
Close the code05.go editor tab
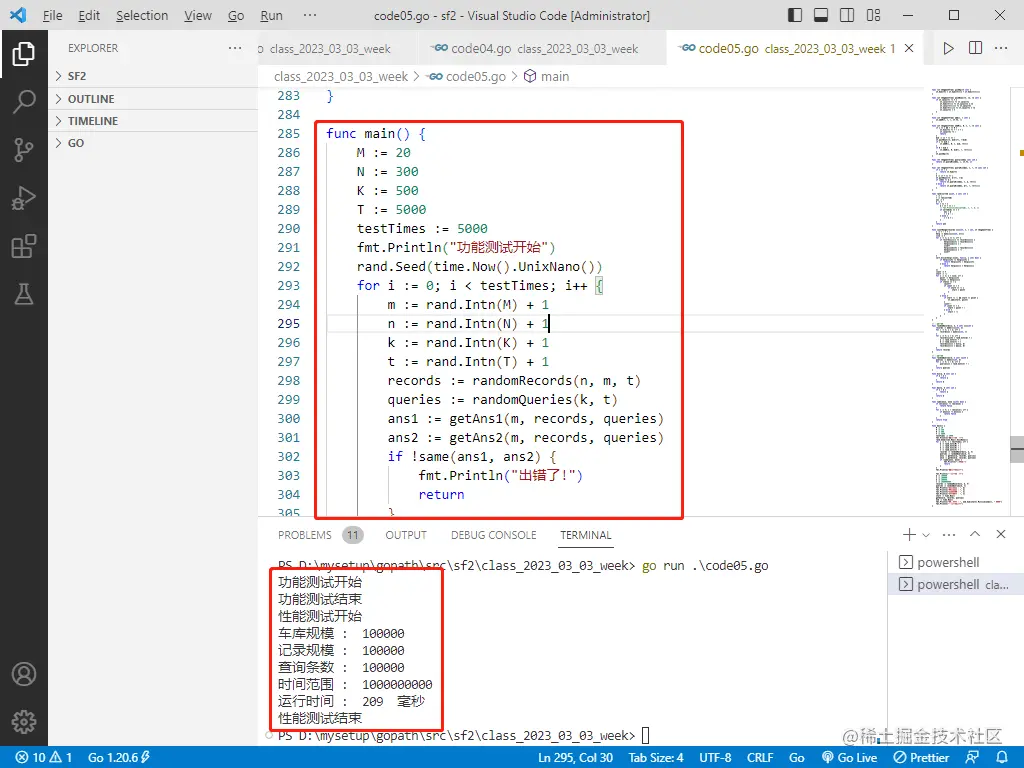pyautogui.click(x=909, y=48)
